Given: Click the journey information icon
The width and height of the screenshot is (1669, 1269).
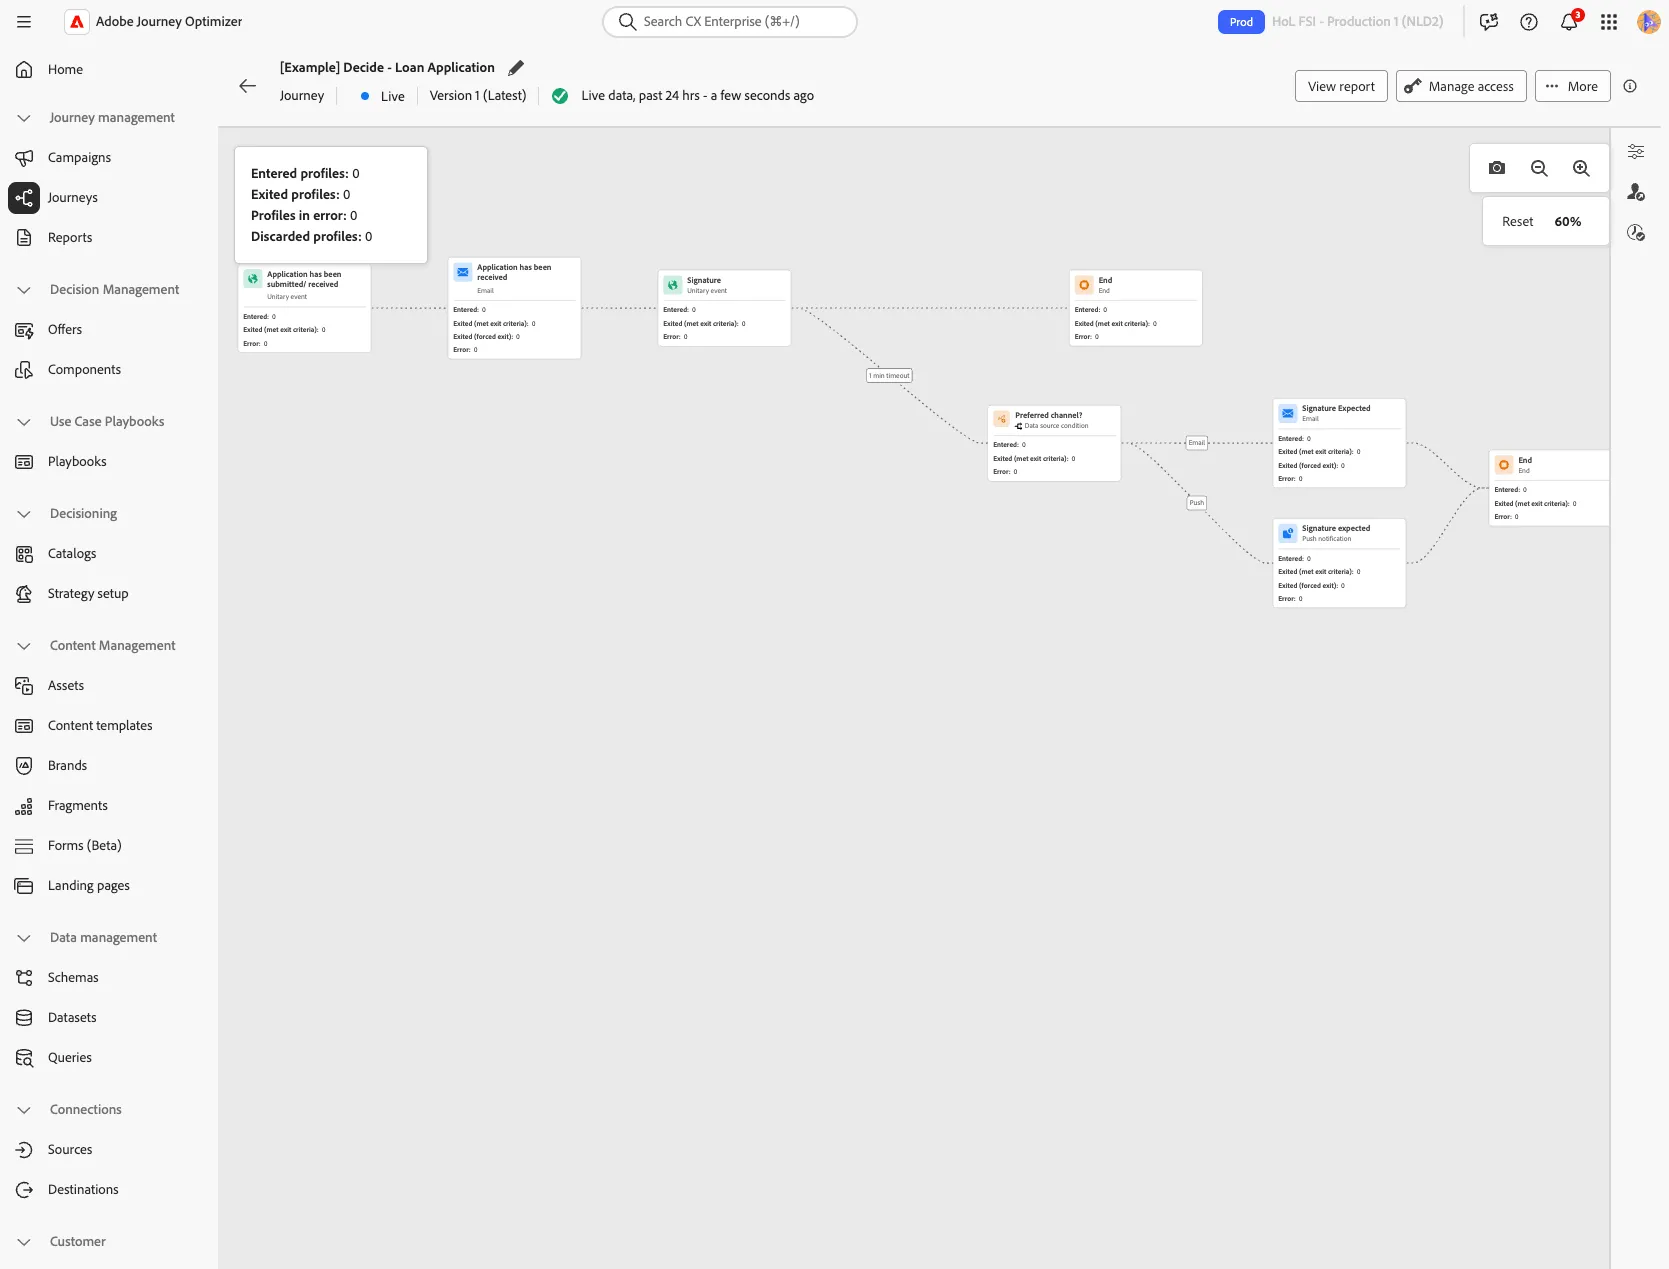Looking at the screenshot, I should (1630, 86).
